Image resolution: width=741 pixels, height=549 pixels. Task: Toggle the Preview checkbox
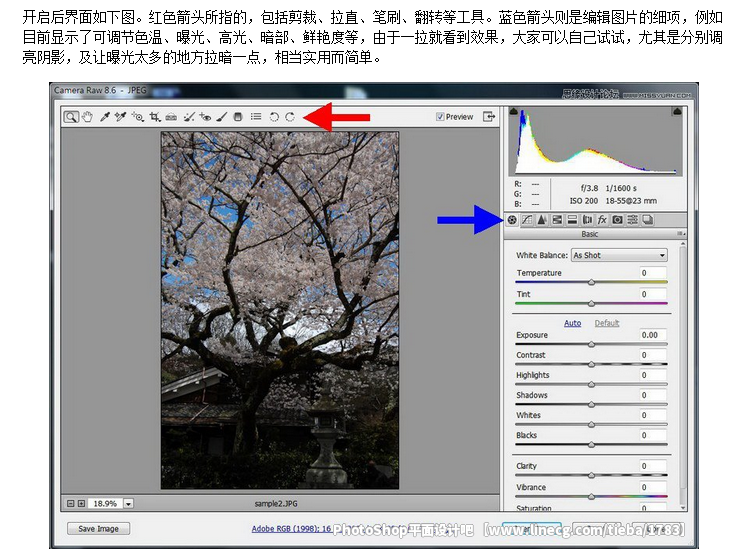click(439, 117)
